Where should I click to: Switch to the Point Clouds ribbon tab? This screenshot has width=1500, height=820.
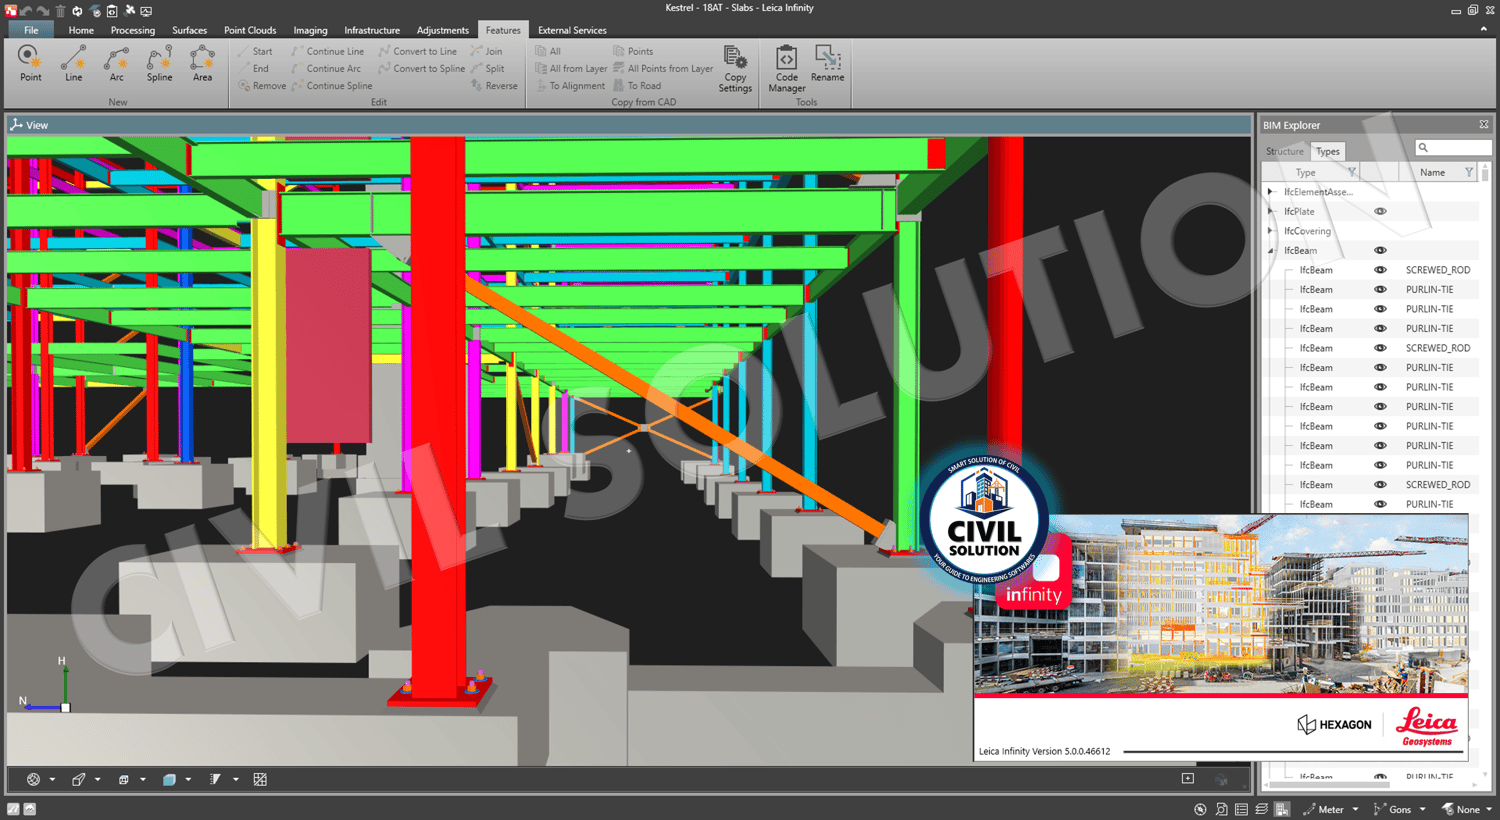(250, 30)
